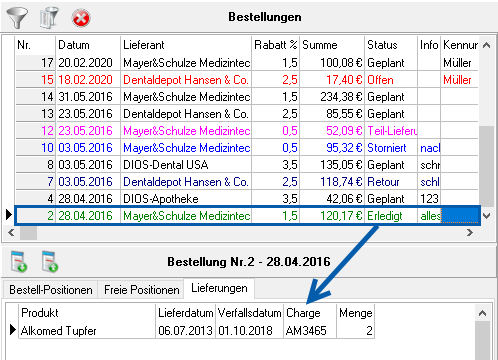Sort orders by the Nr. column header
The width and height of the screenshot is (498, 360).
35,45
